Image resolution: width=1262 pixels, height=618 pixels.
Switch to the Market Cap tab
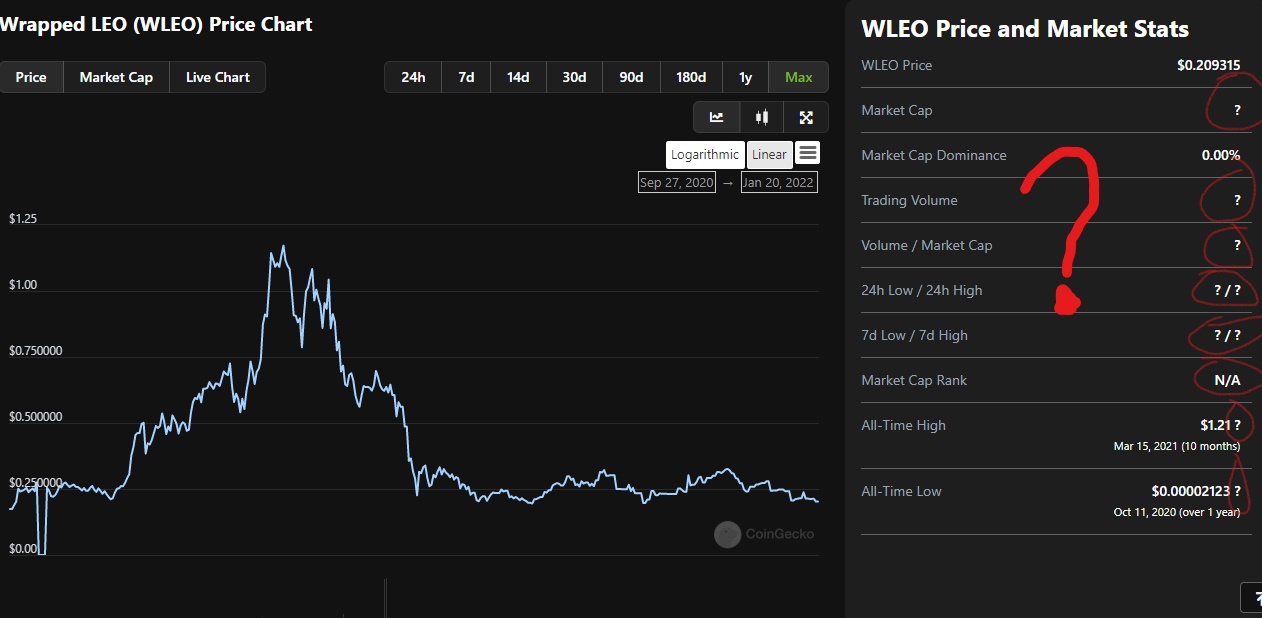[x=116, y=77]
